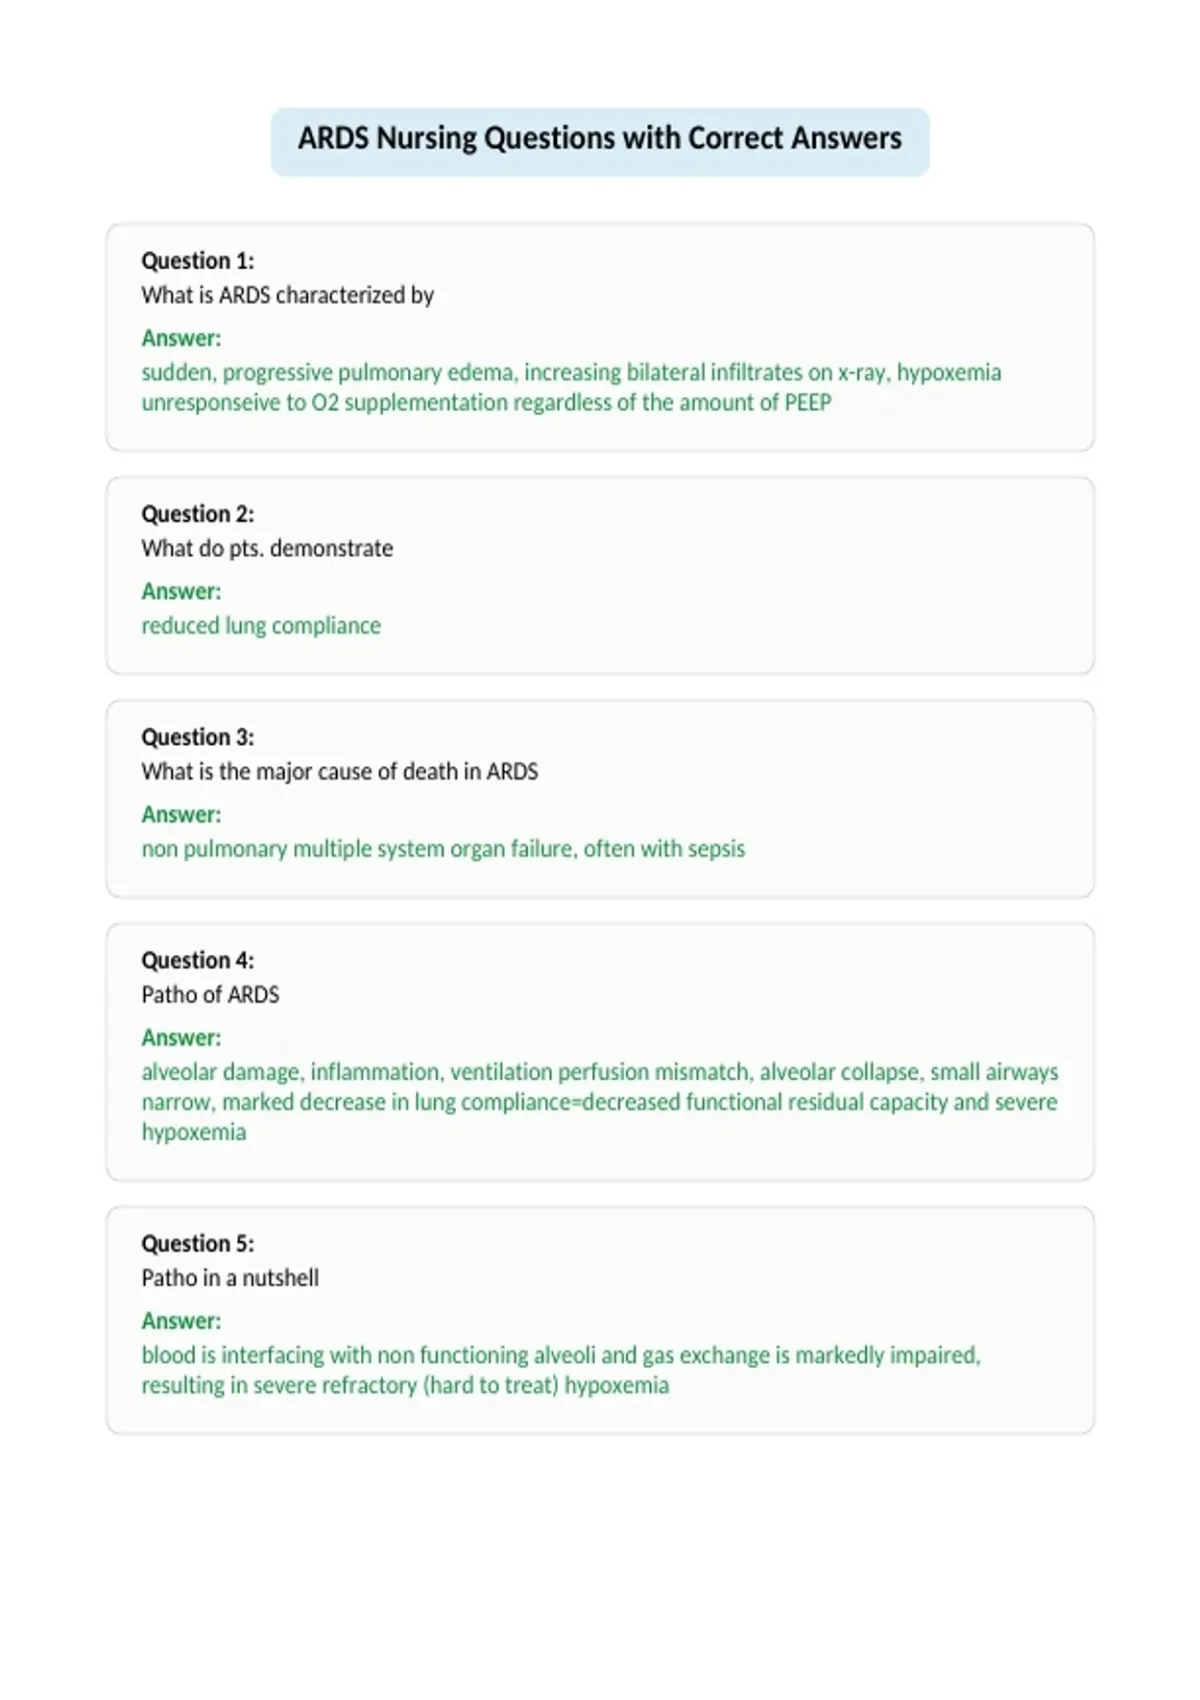Click the green 'Answer:' label under Question 1
The image size is (1200, 1700).
pos(181,338)
